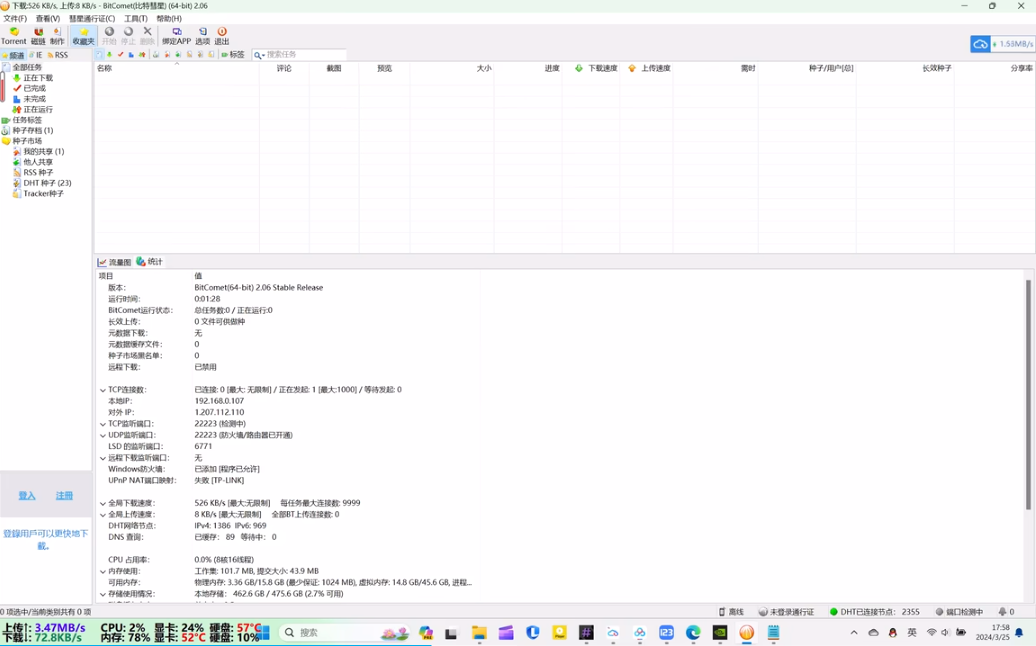
Task: Click the statistics panel vertical scrollbar
Action: (x=1028, y=394)
